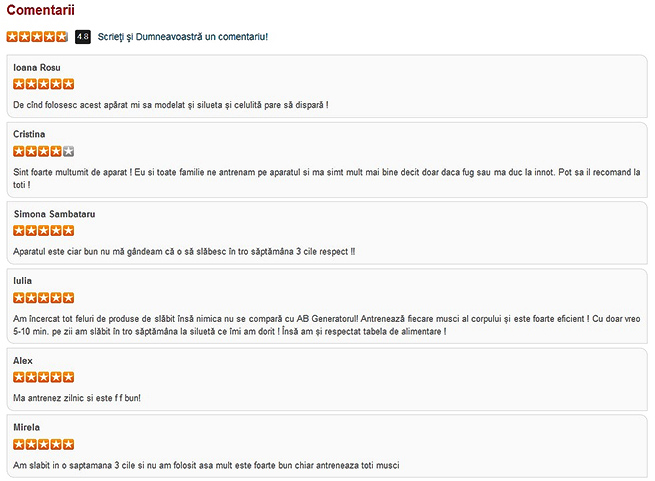
Task: Click Mirela's five-star rating
Action: pos(43,444)
